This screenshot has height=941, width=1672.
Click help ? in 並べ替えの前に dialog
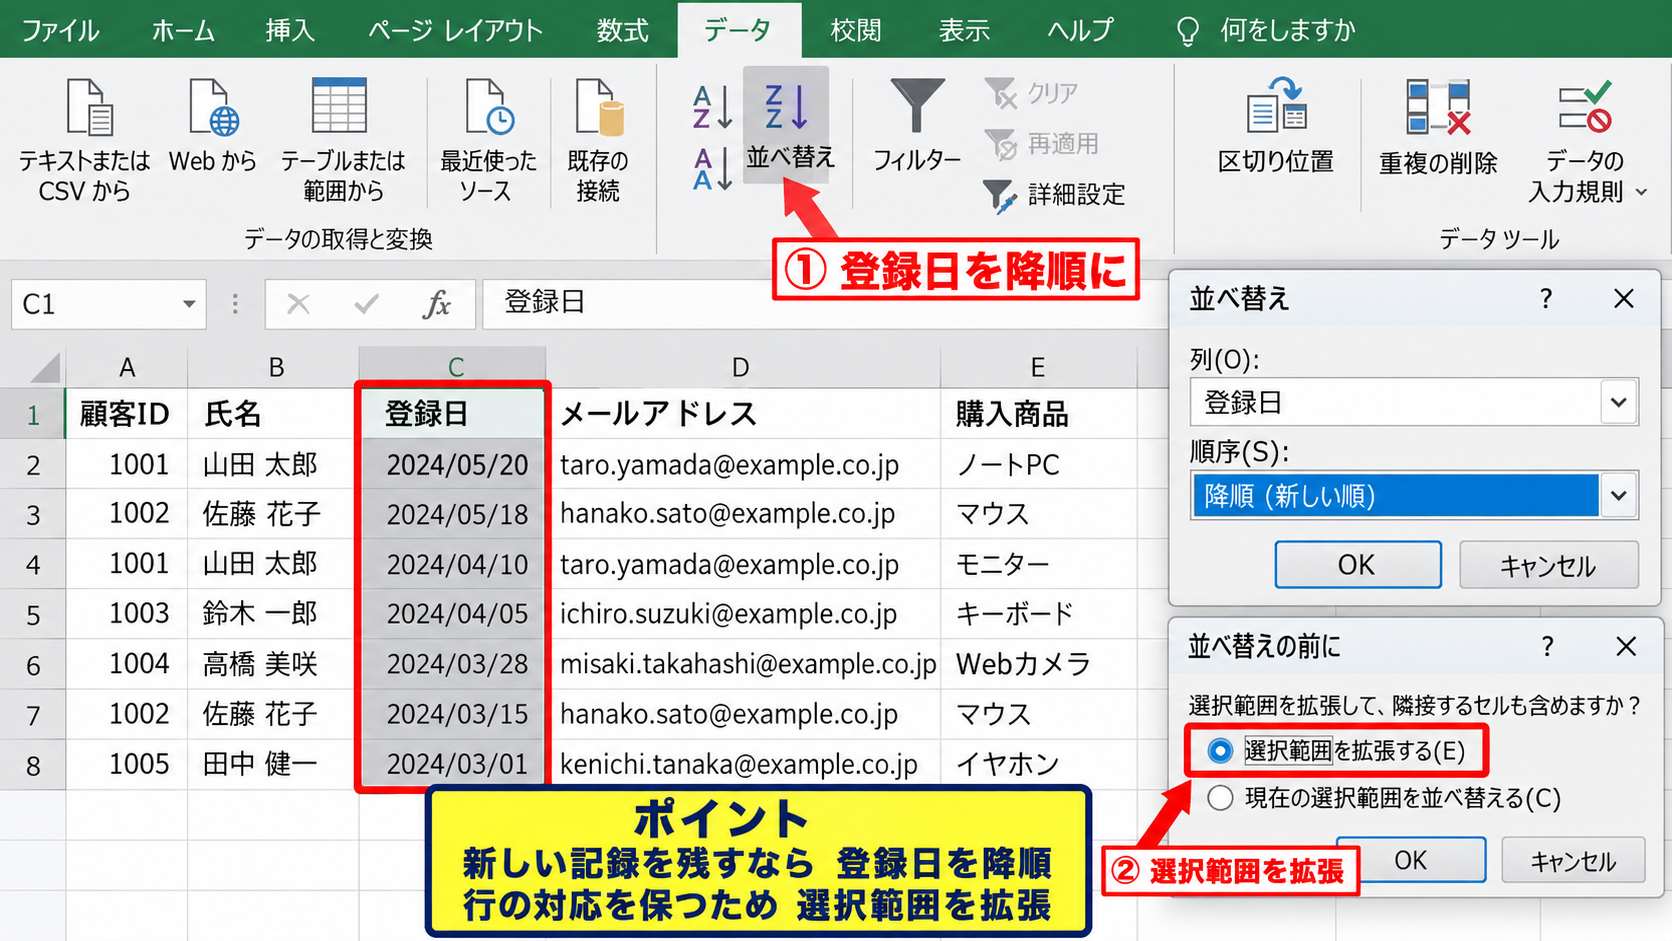[x=1547, y=647]
